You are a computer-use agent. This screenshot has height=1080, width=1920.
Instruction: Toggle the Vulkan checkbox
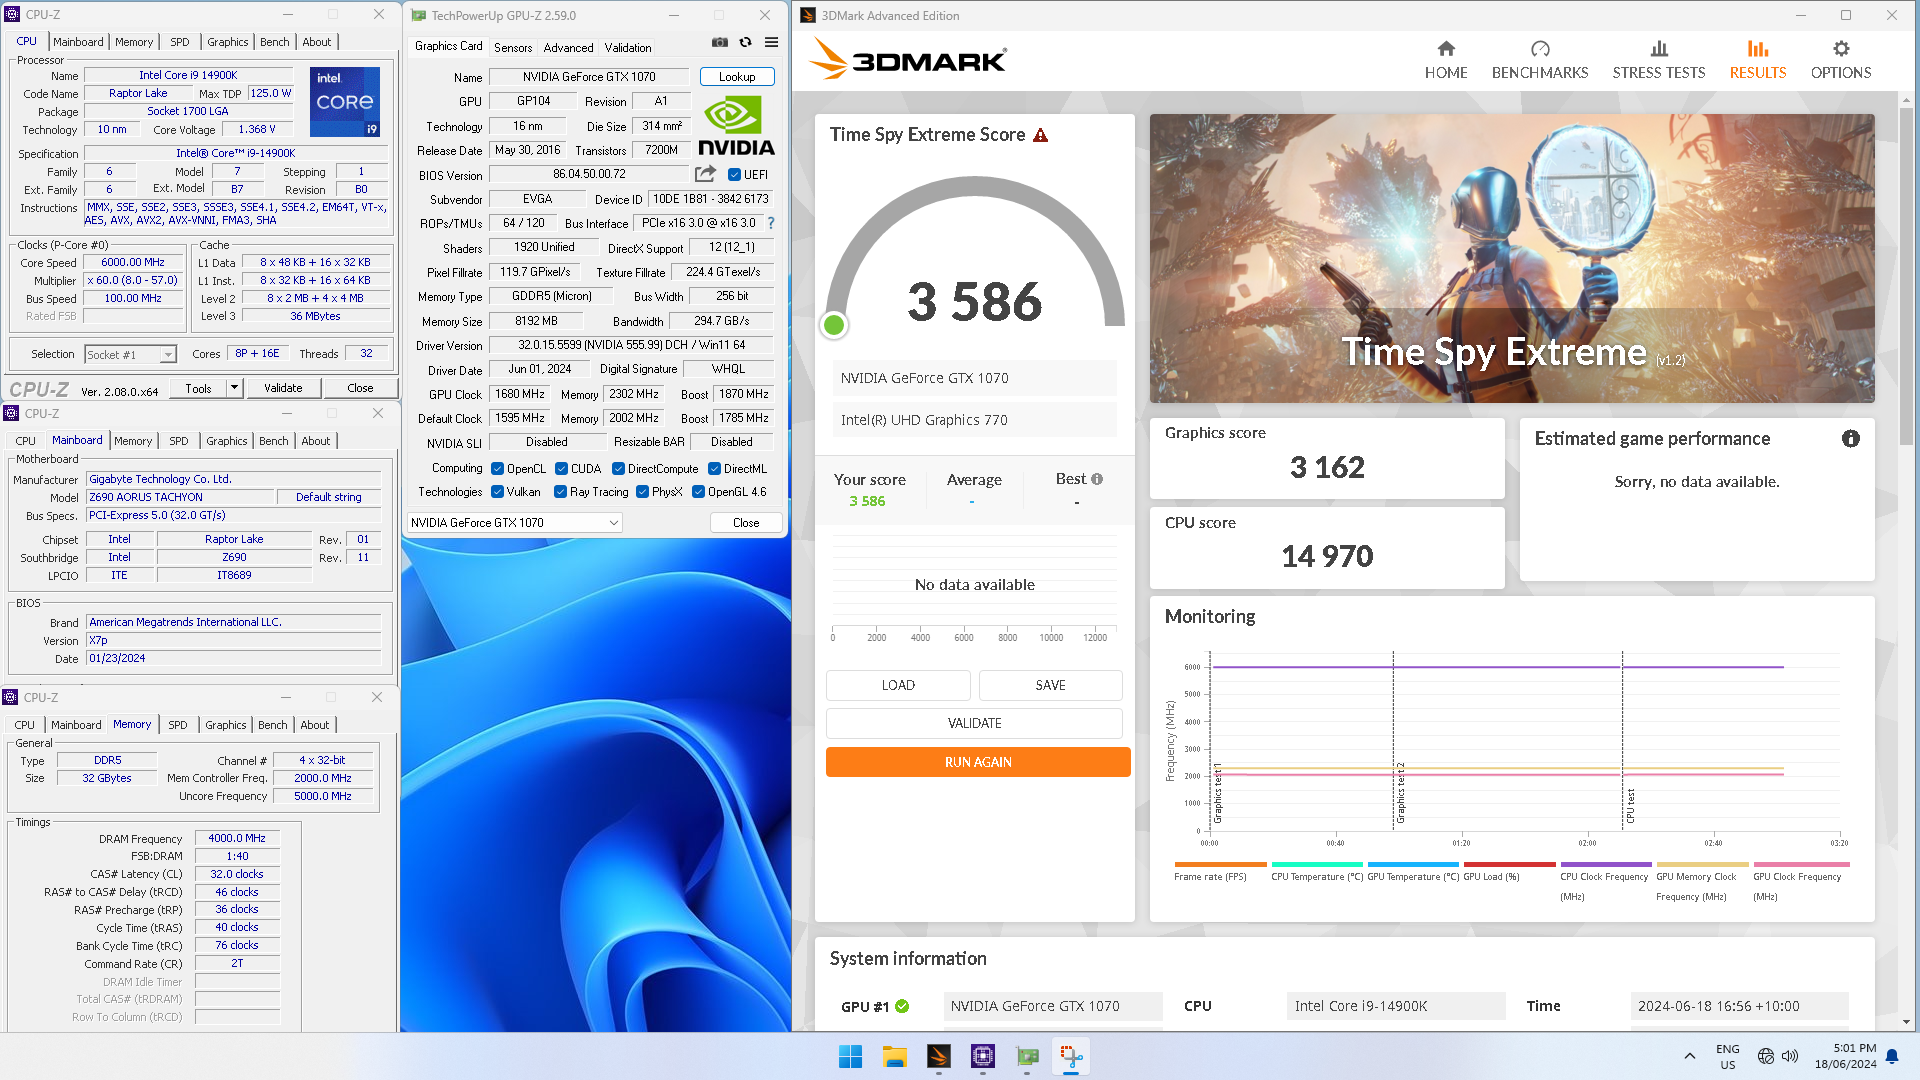tap(497, 492)
